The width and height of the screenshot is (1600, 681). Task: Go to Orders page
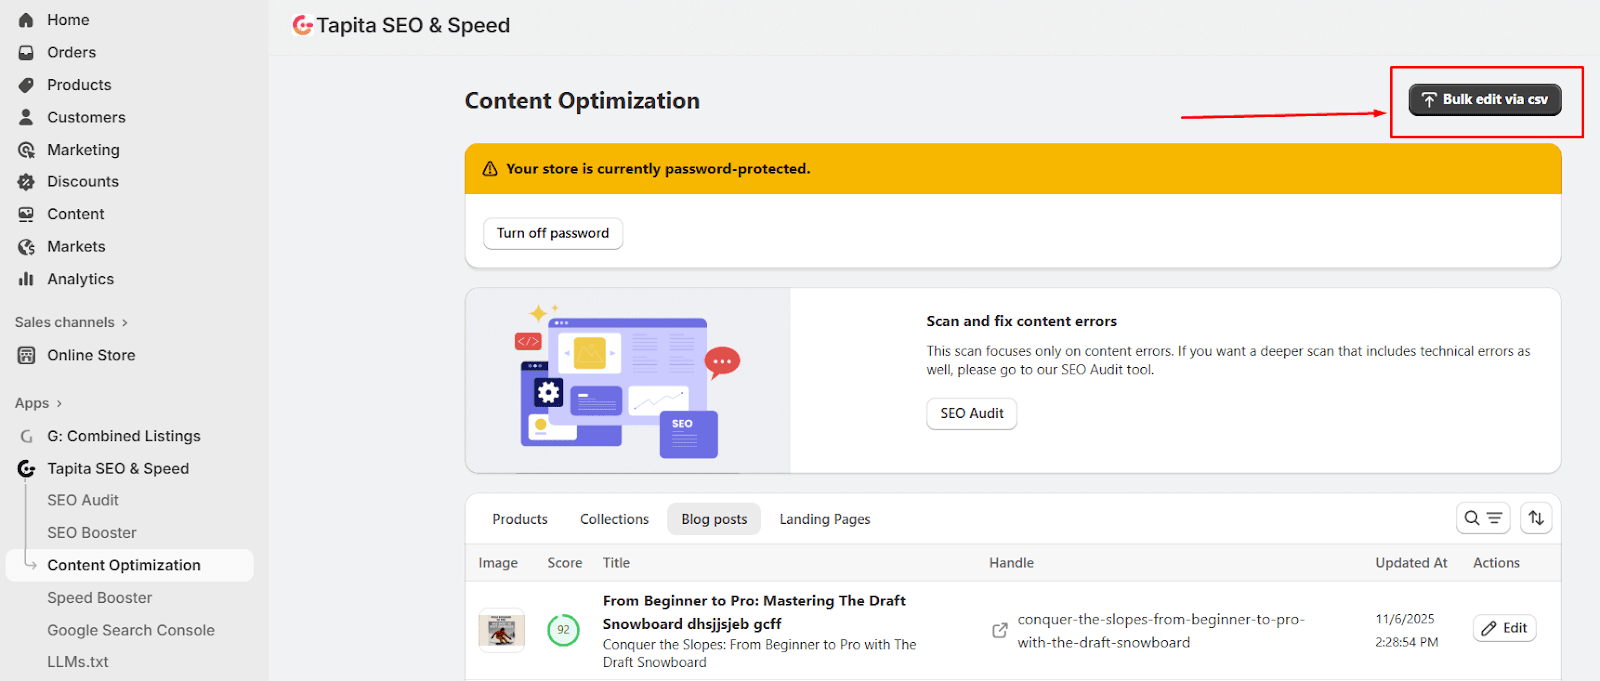point(72,52)
